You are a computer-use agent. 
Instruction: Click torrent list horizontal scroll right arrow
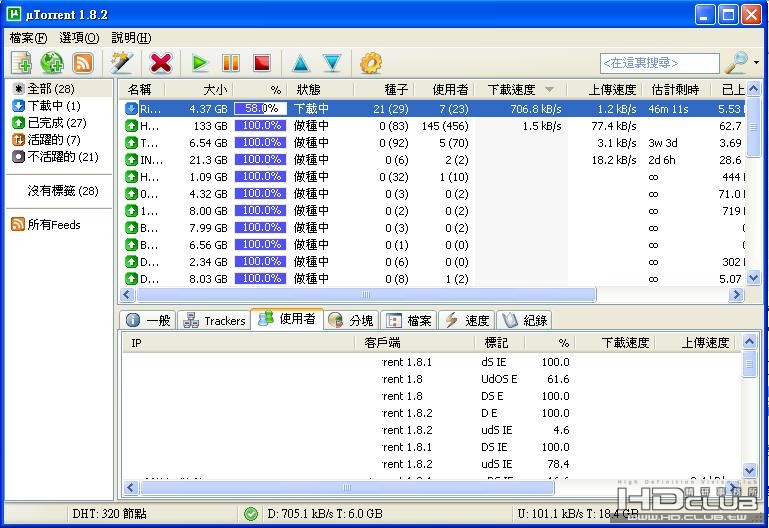(736, 294)
